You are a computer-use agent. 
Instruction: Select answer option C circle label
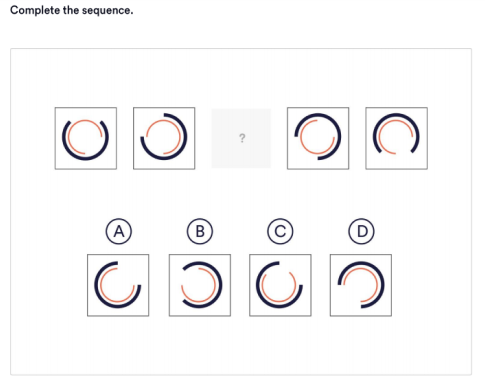(280, 231)
